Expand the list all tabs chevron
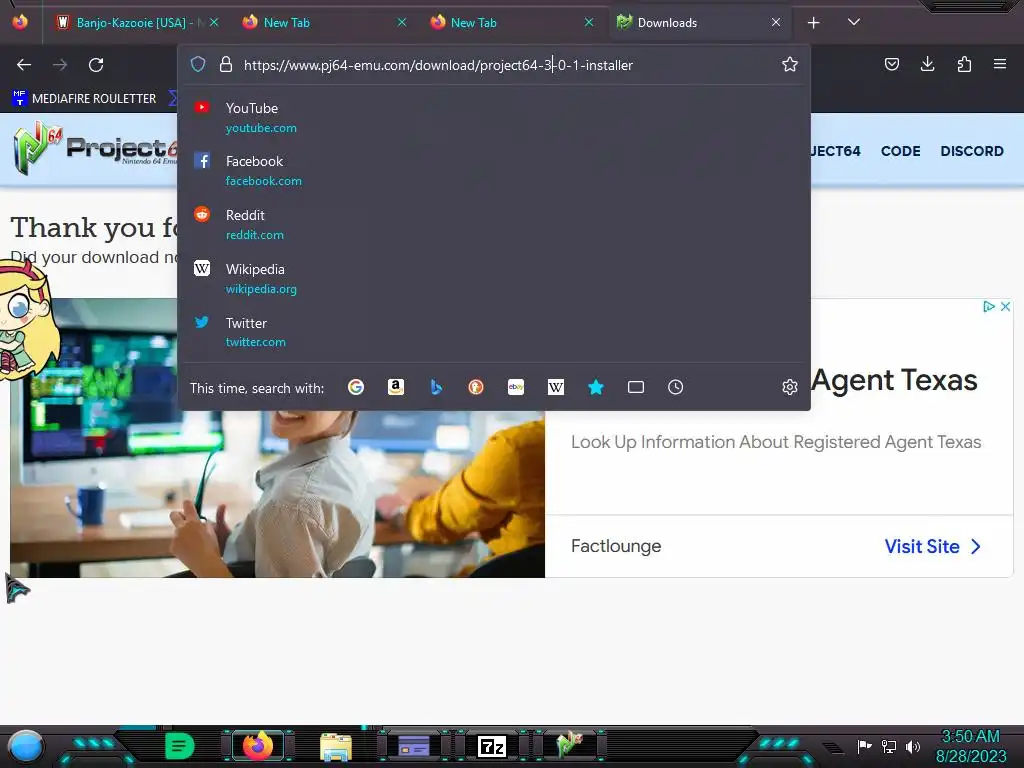 (x=854, y=22)
